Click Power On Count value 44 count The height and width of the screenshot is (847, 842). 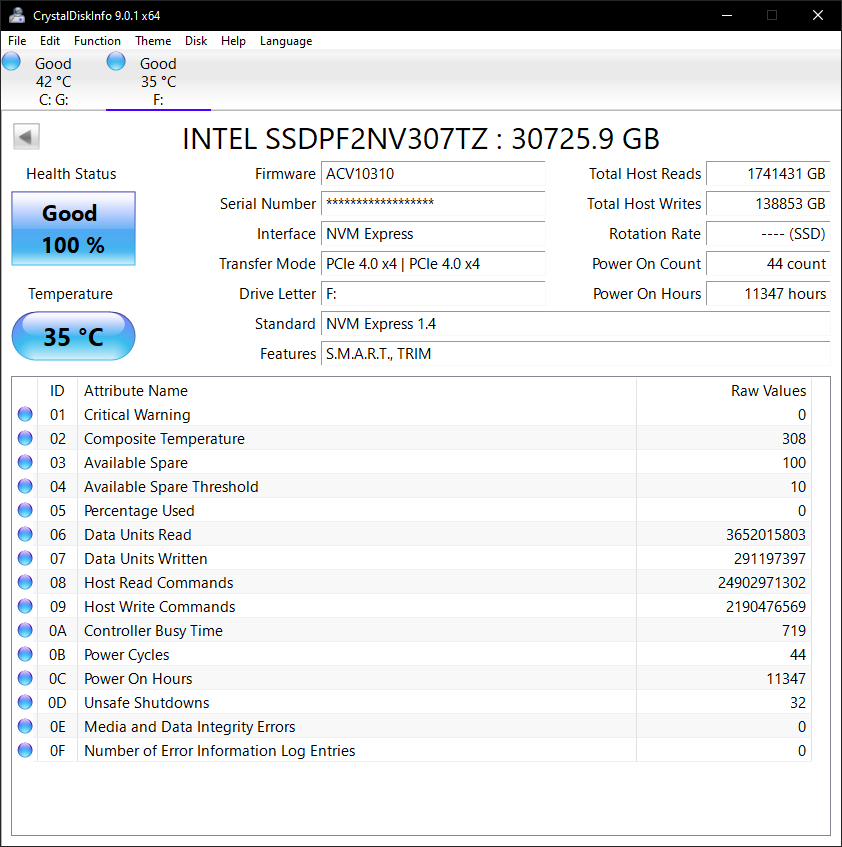[768, 264]
